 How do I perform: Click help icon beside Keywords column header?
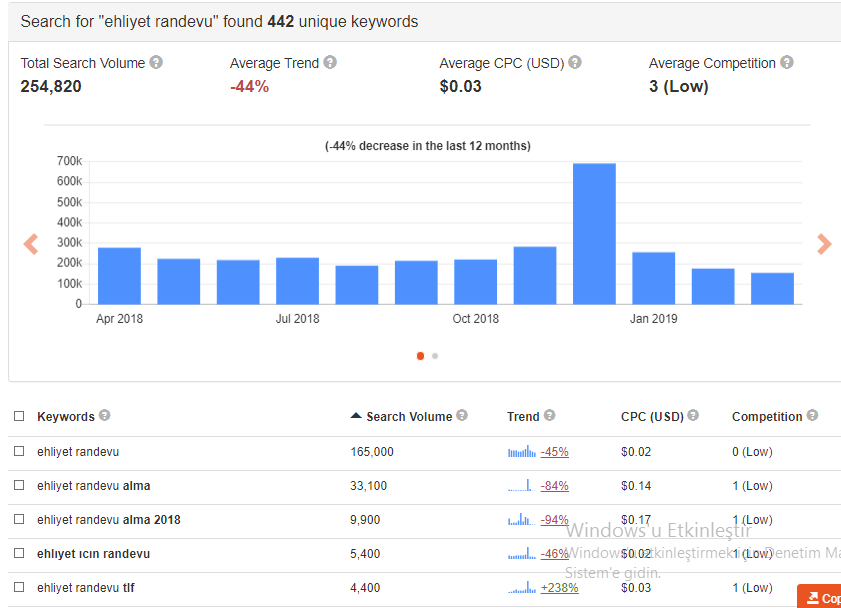click(x=105, y=415)
